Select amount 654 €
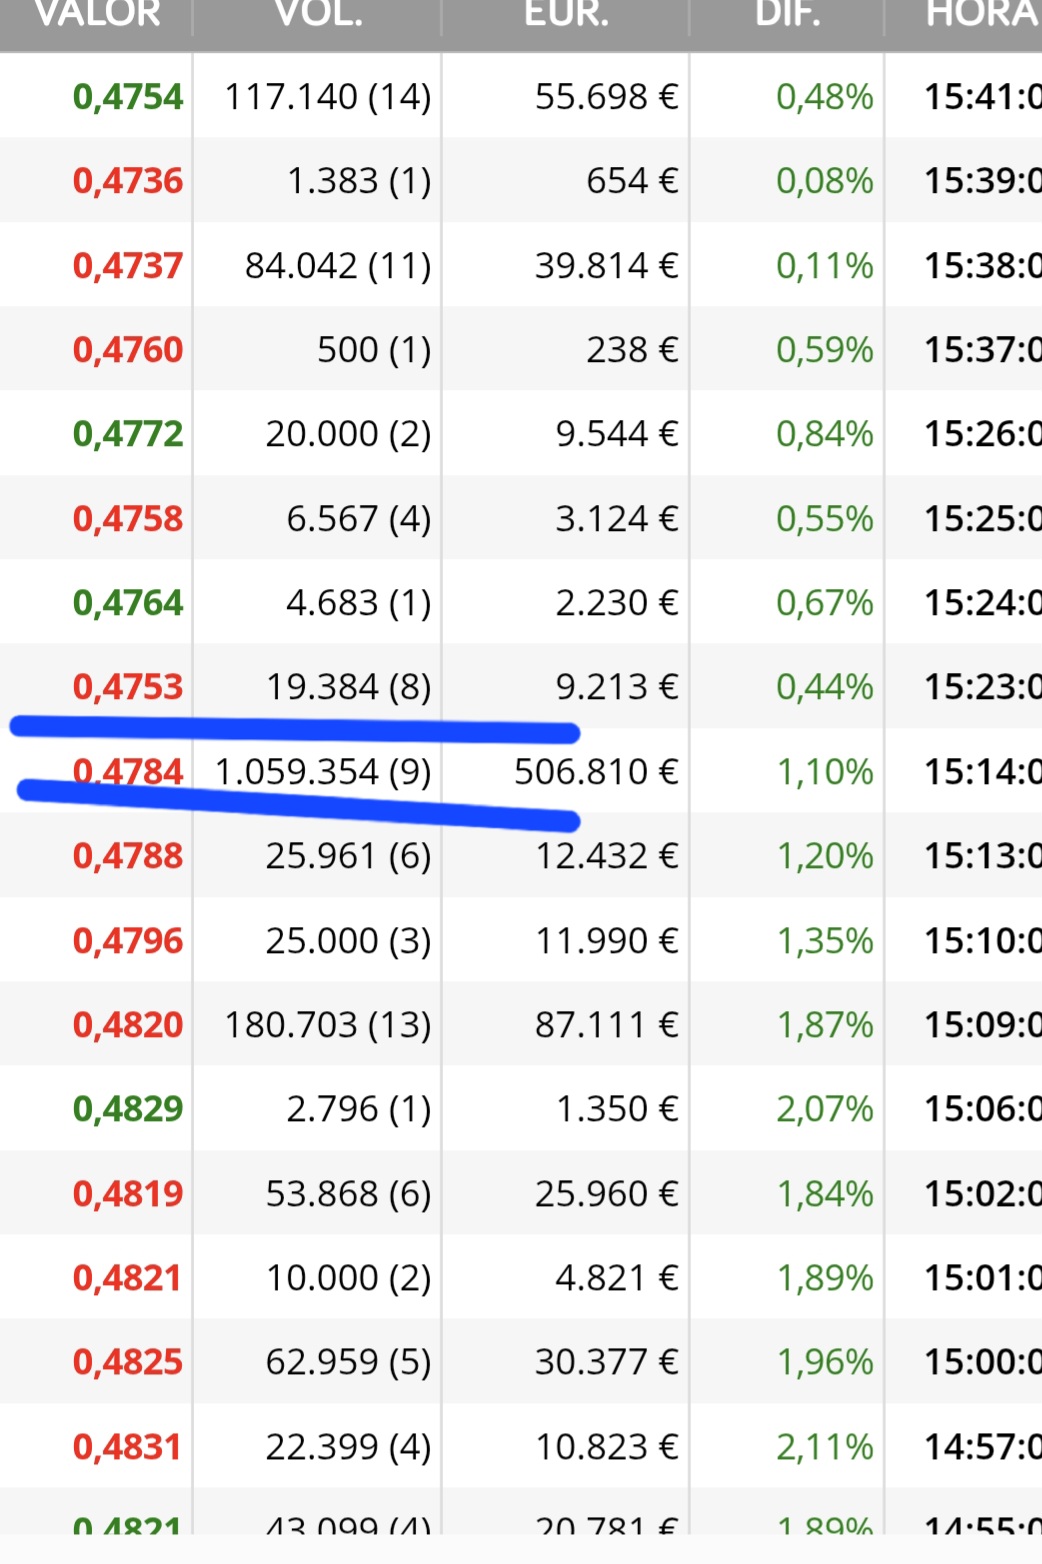Screen dimensions: 1042x1564 [633, 181]
